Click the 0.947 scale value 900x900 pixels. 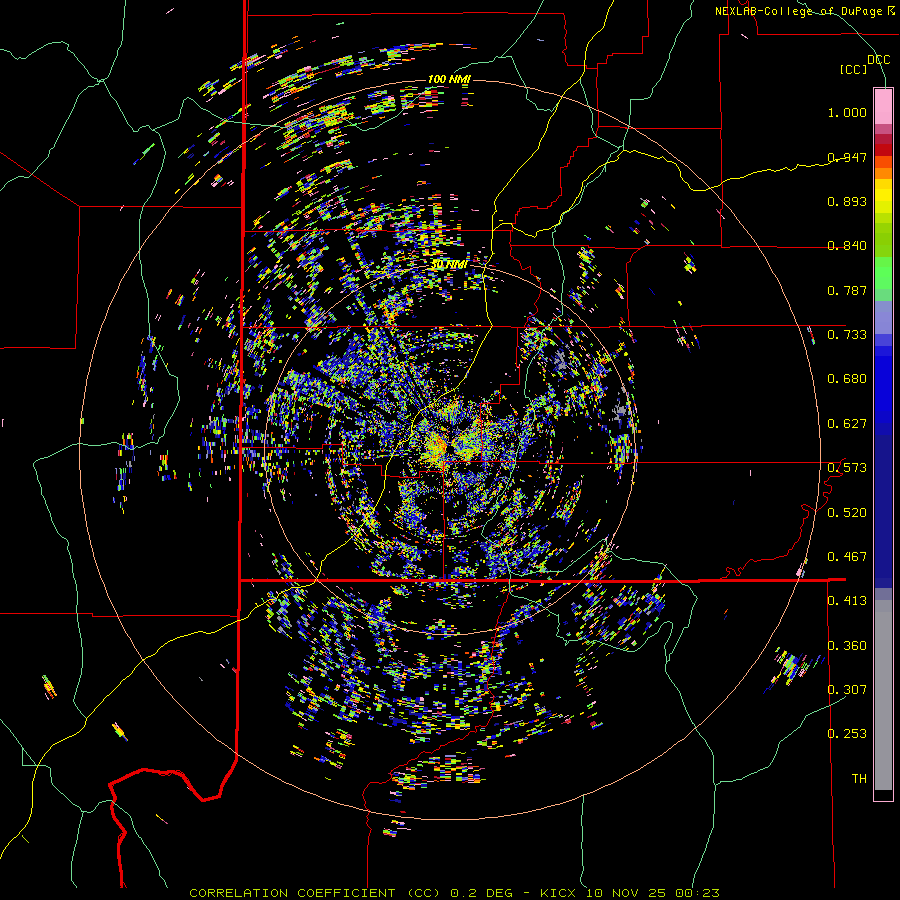pyautogui.click(x=847, y=157)
